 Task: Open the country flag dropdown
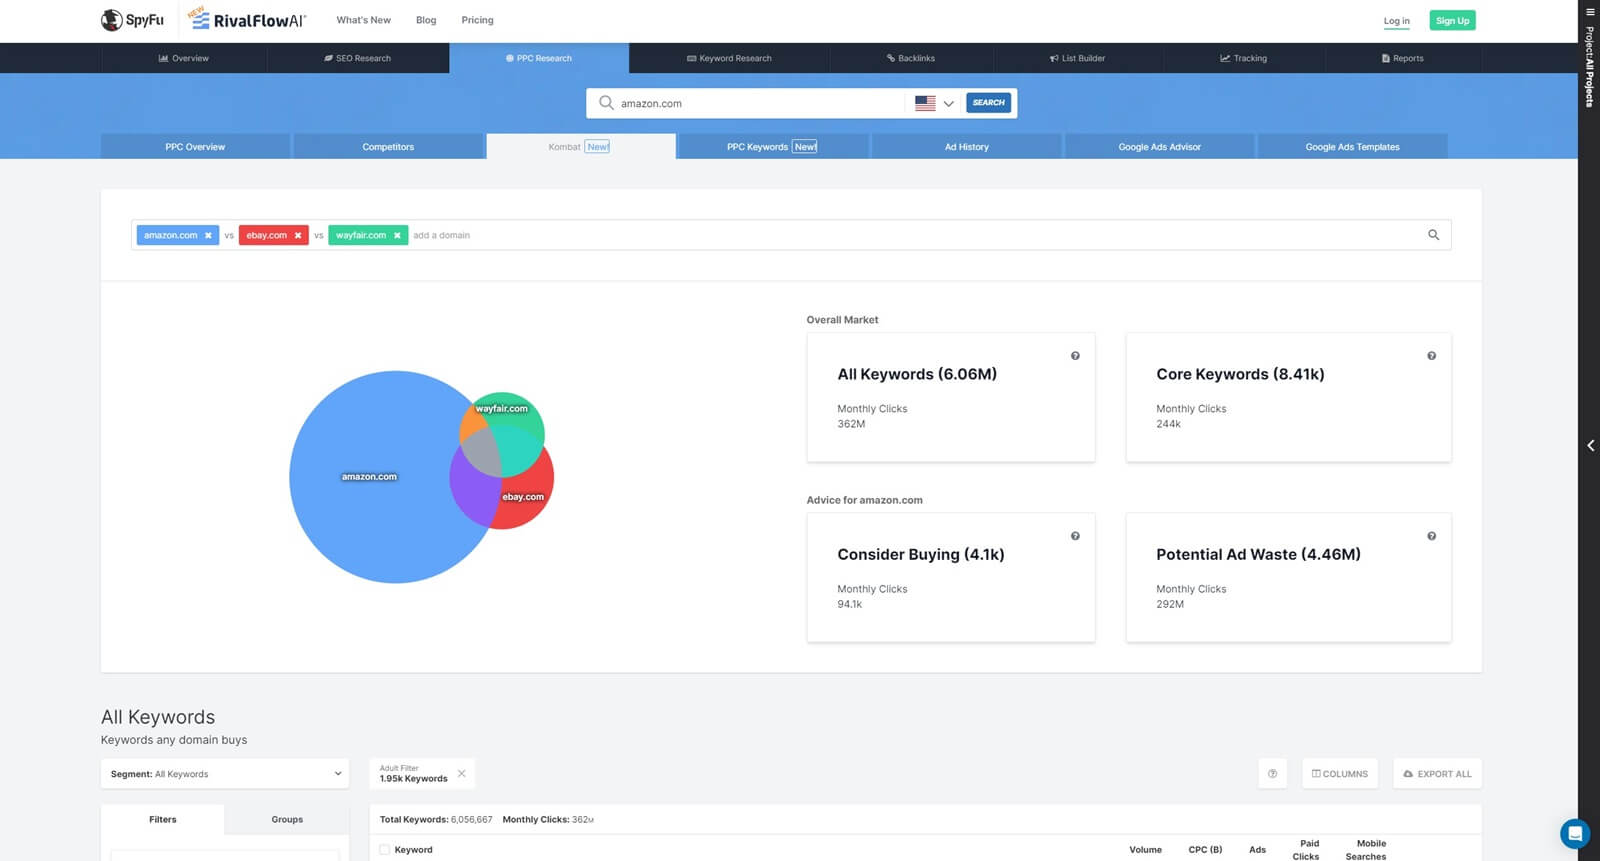tap(934, 103)
